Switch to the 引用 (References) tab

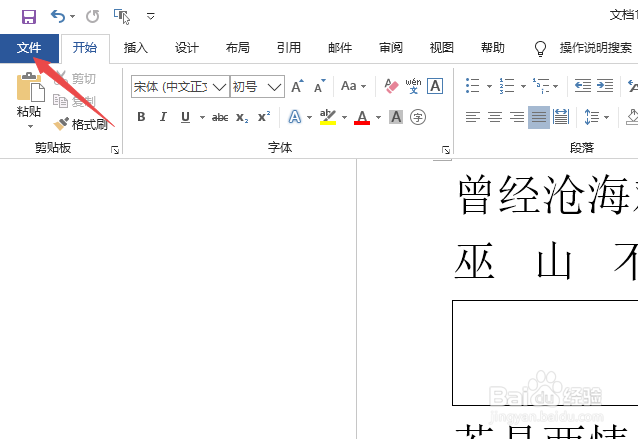(x=289, y=48)
